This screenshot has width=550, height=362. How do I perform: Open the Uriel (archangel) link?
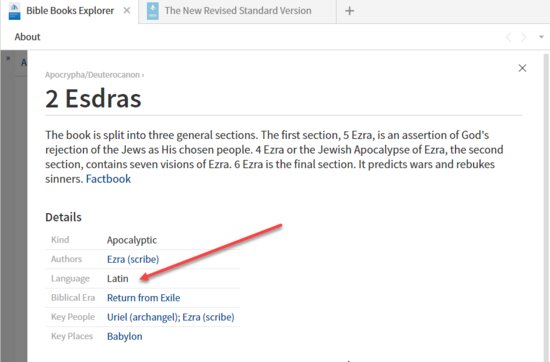pos(143,317)
